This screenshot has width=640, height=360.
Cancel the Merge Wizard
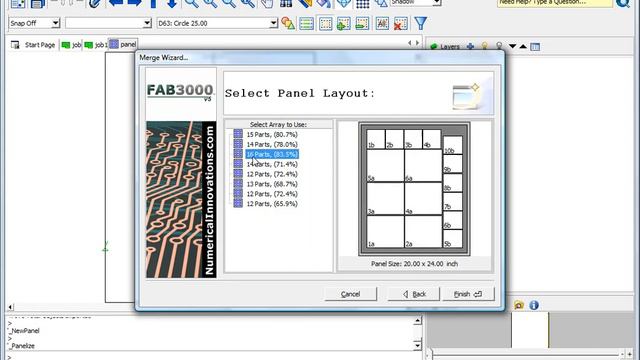(x=350, y=294)
